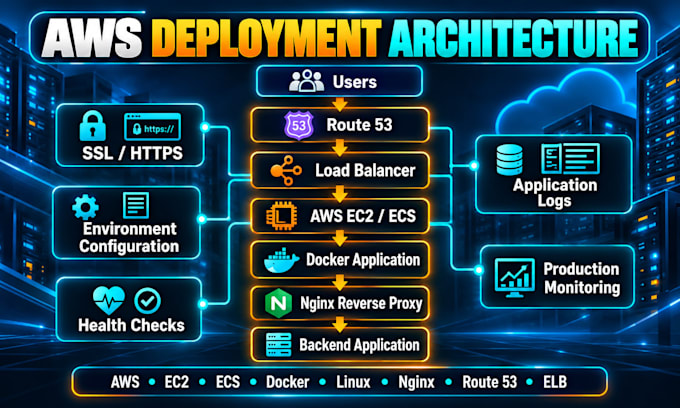Click AWS in the bottom tag bar

(125, 382)
